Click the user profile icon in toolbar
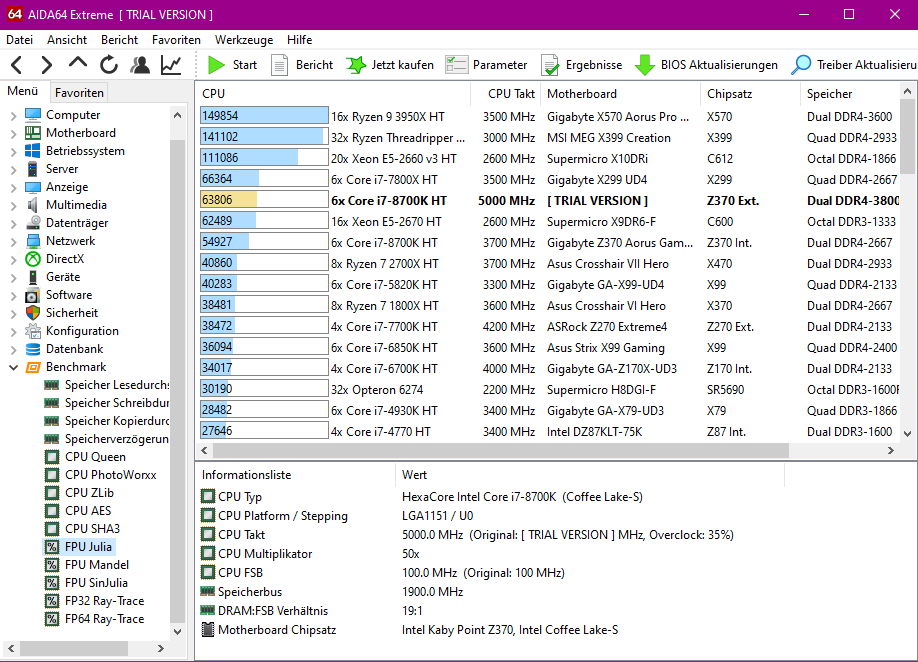 140,65
